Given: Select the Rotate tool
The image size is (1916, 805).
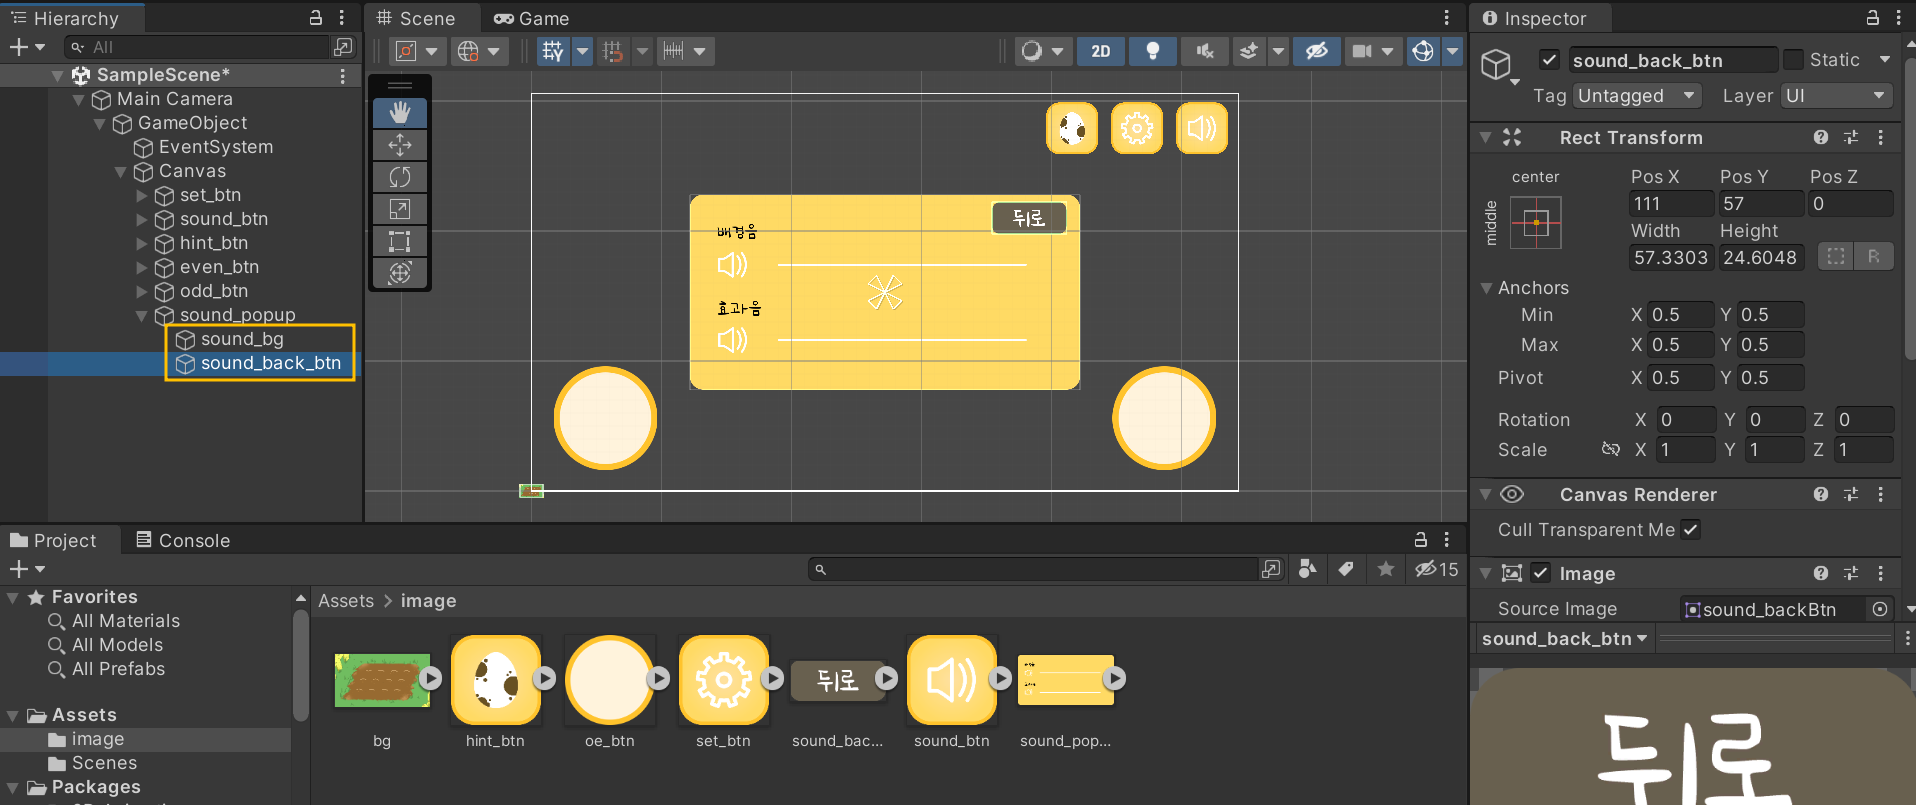Looking at the screenshot, I should 400,177.
